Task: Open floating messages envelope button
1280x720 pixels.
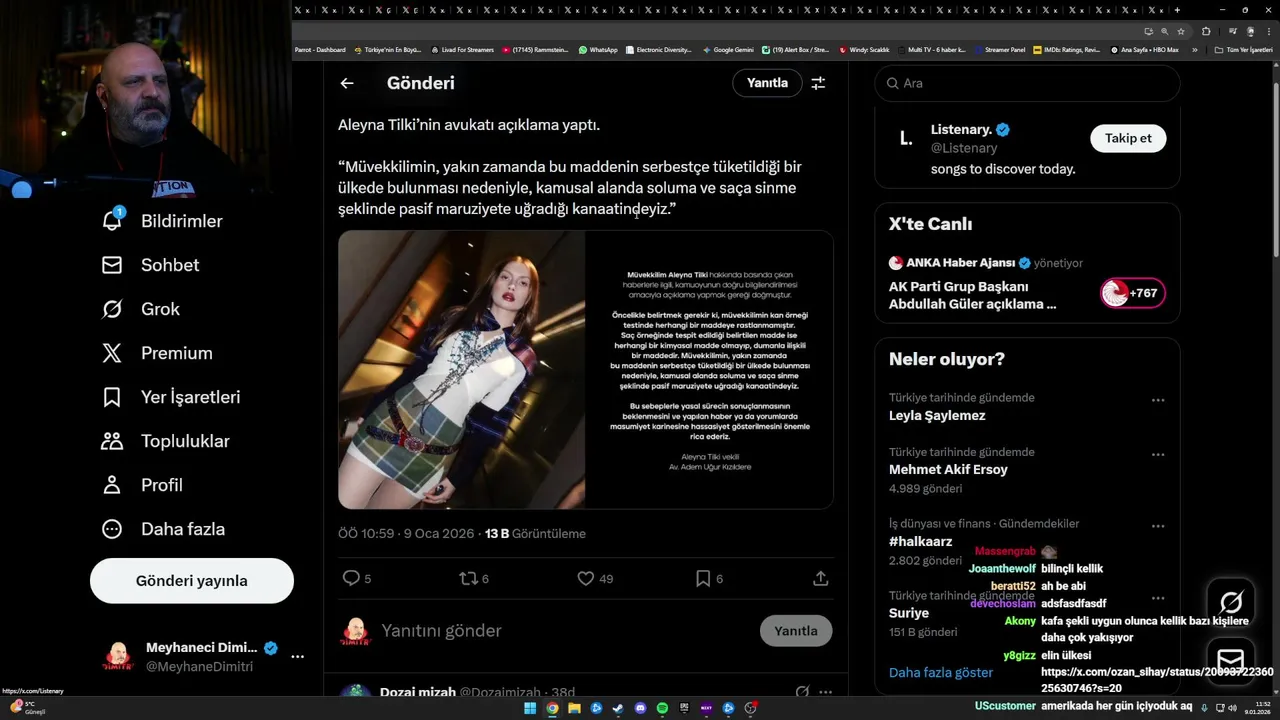Action: tap(1231, 661)
